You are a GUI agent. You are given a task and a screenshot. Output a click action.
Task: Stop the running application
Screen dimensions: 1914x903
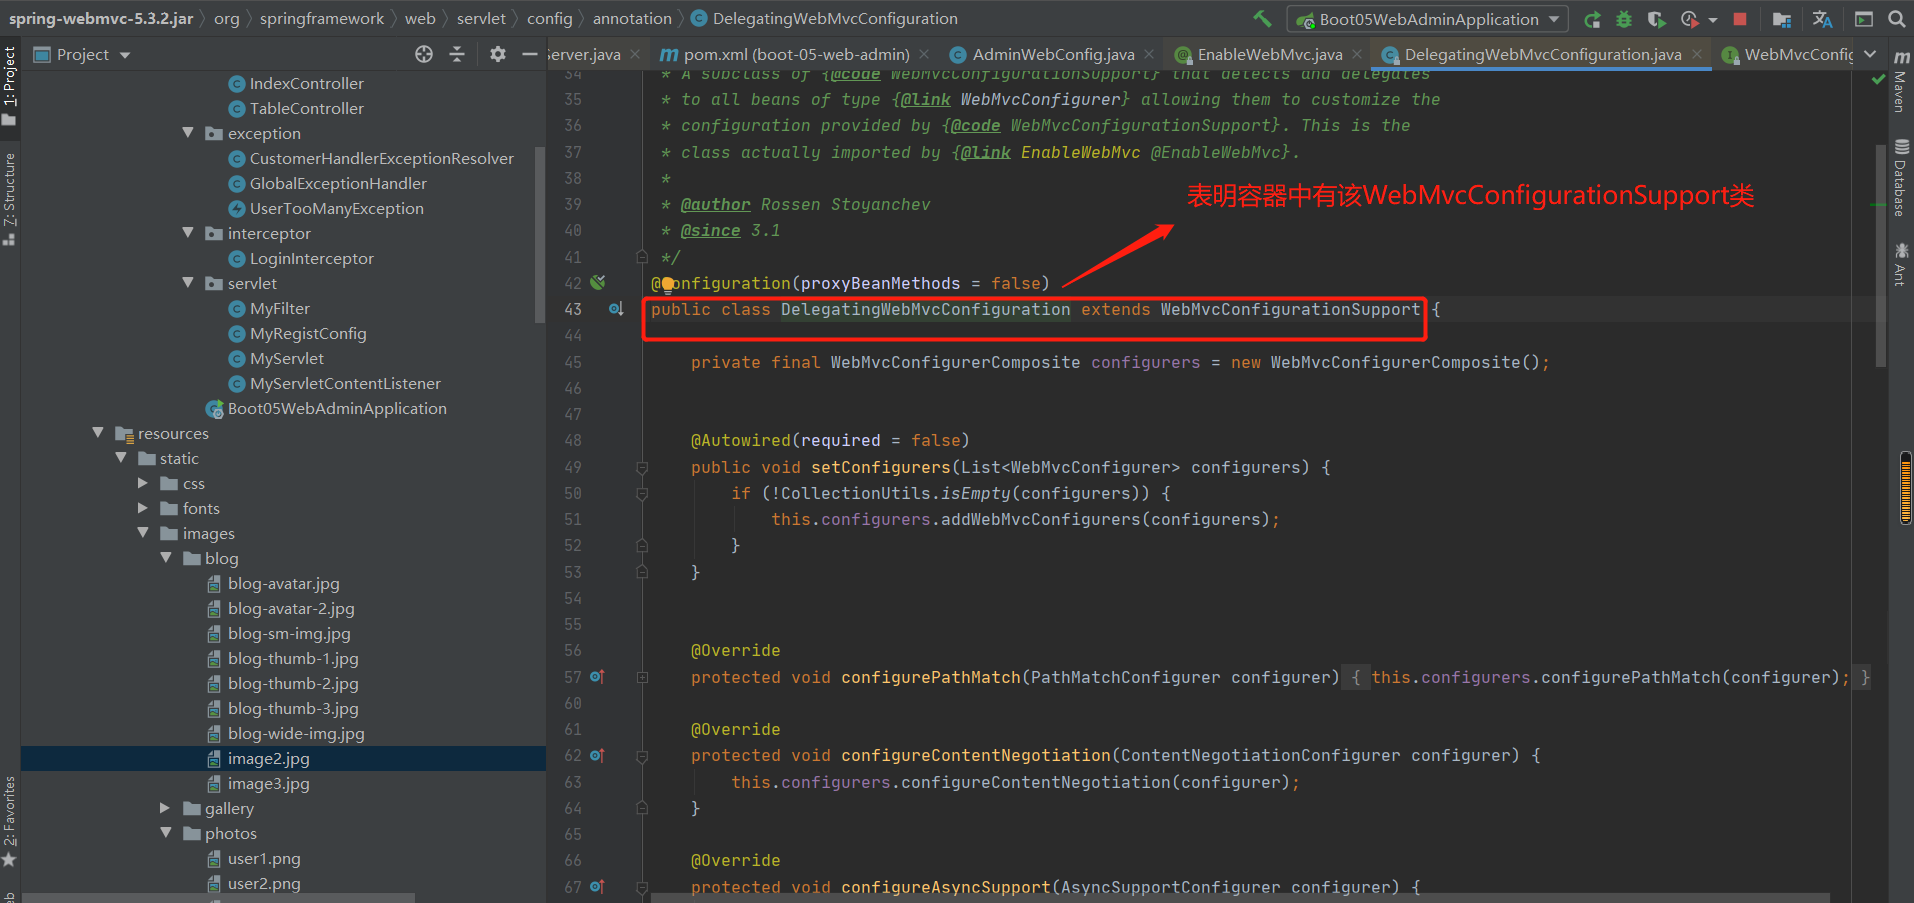point(1740,19)
